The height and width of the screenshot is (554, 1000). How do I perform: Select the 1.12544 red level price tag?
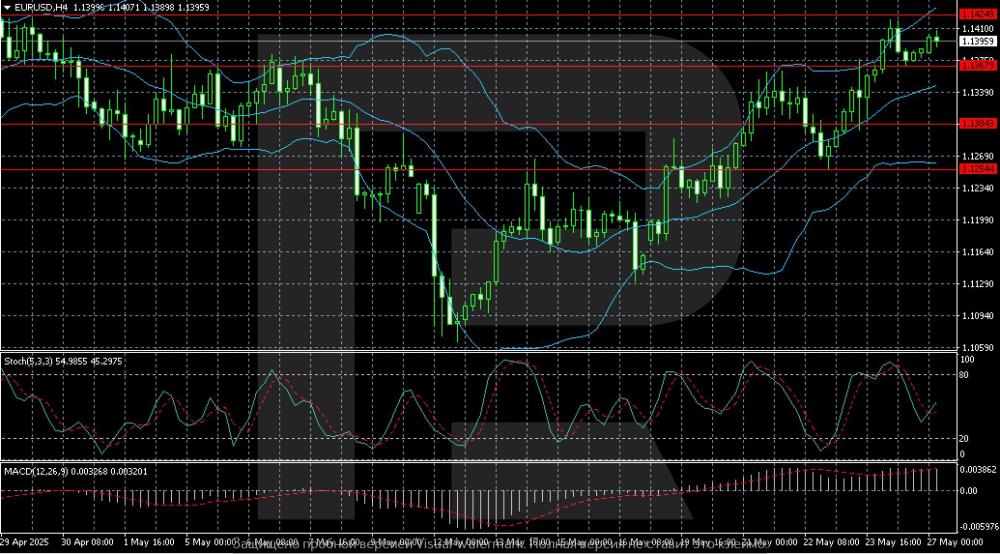click(x=976, y=169)
